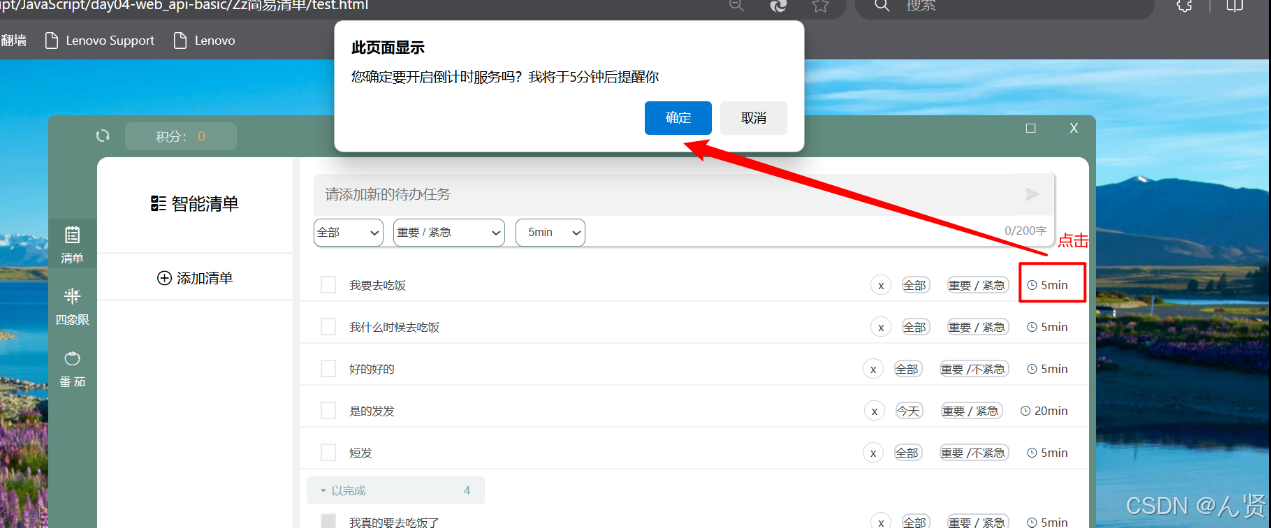
Task: Delete 我什么时候去吃饭 with its x icon
Action: point(880,327)
